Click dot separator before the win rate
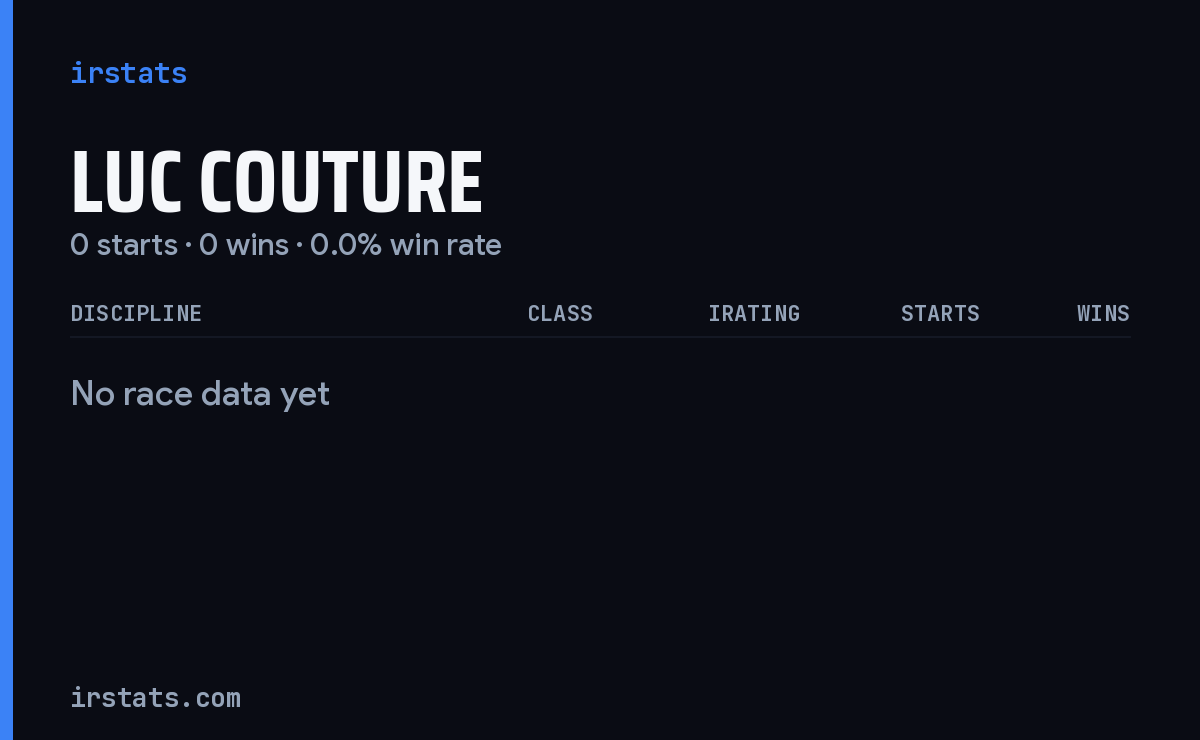This screenshot has width=1200, height=740. pyautogui.click(x=299, y=246)
